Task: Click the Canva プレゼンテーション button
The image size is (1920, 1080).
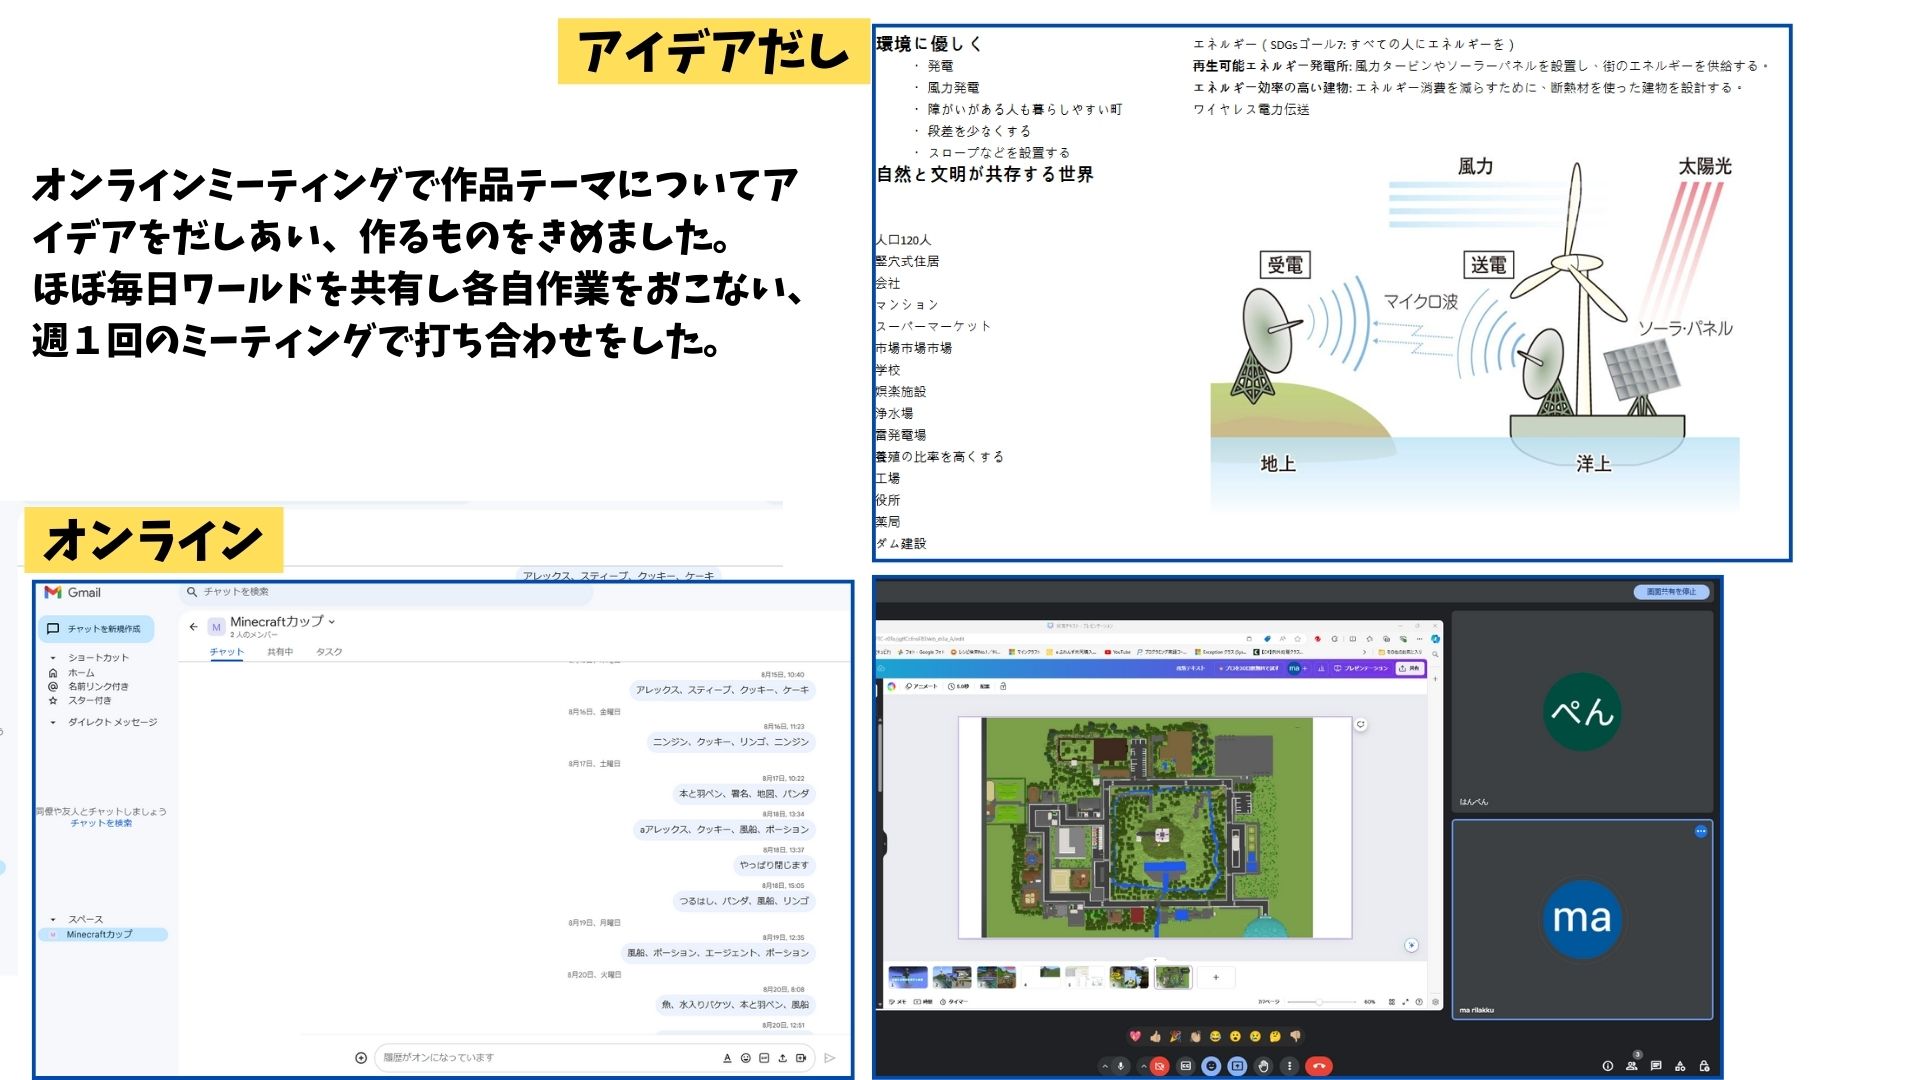Action: [1361, 668]
